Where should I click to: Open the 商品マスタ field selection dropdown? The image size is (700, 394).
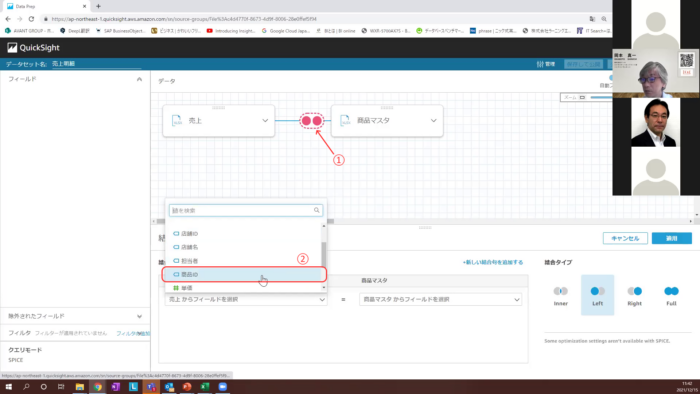click(441, 299)
